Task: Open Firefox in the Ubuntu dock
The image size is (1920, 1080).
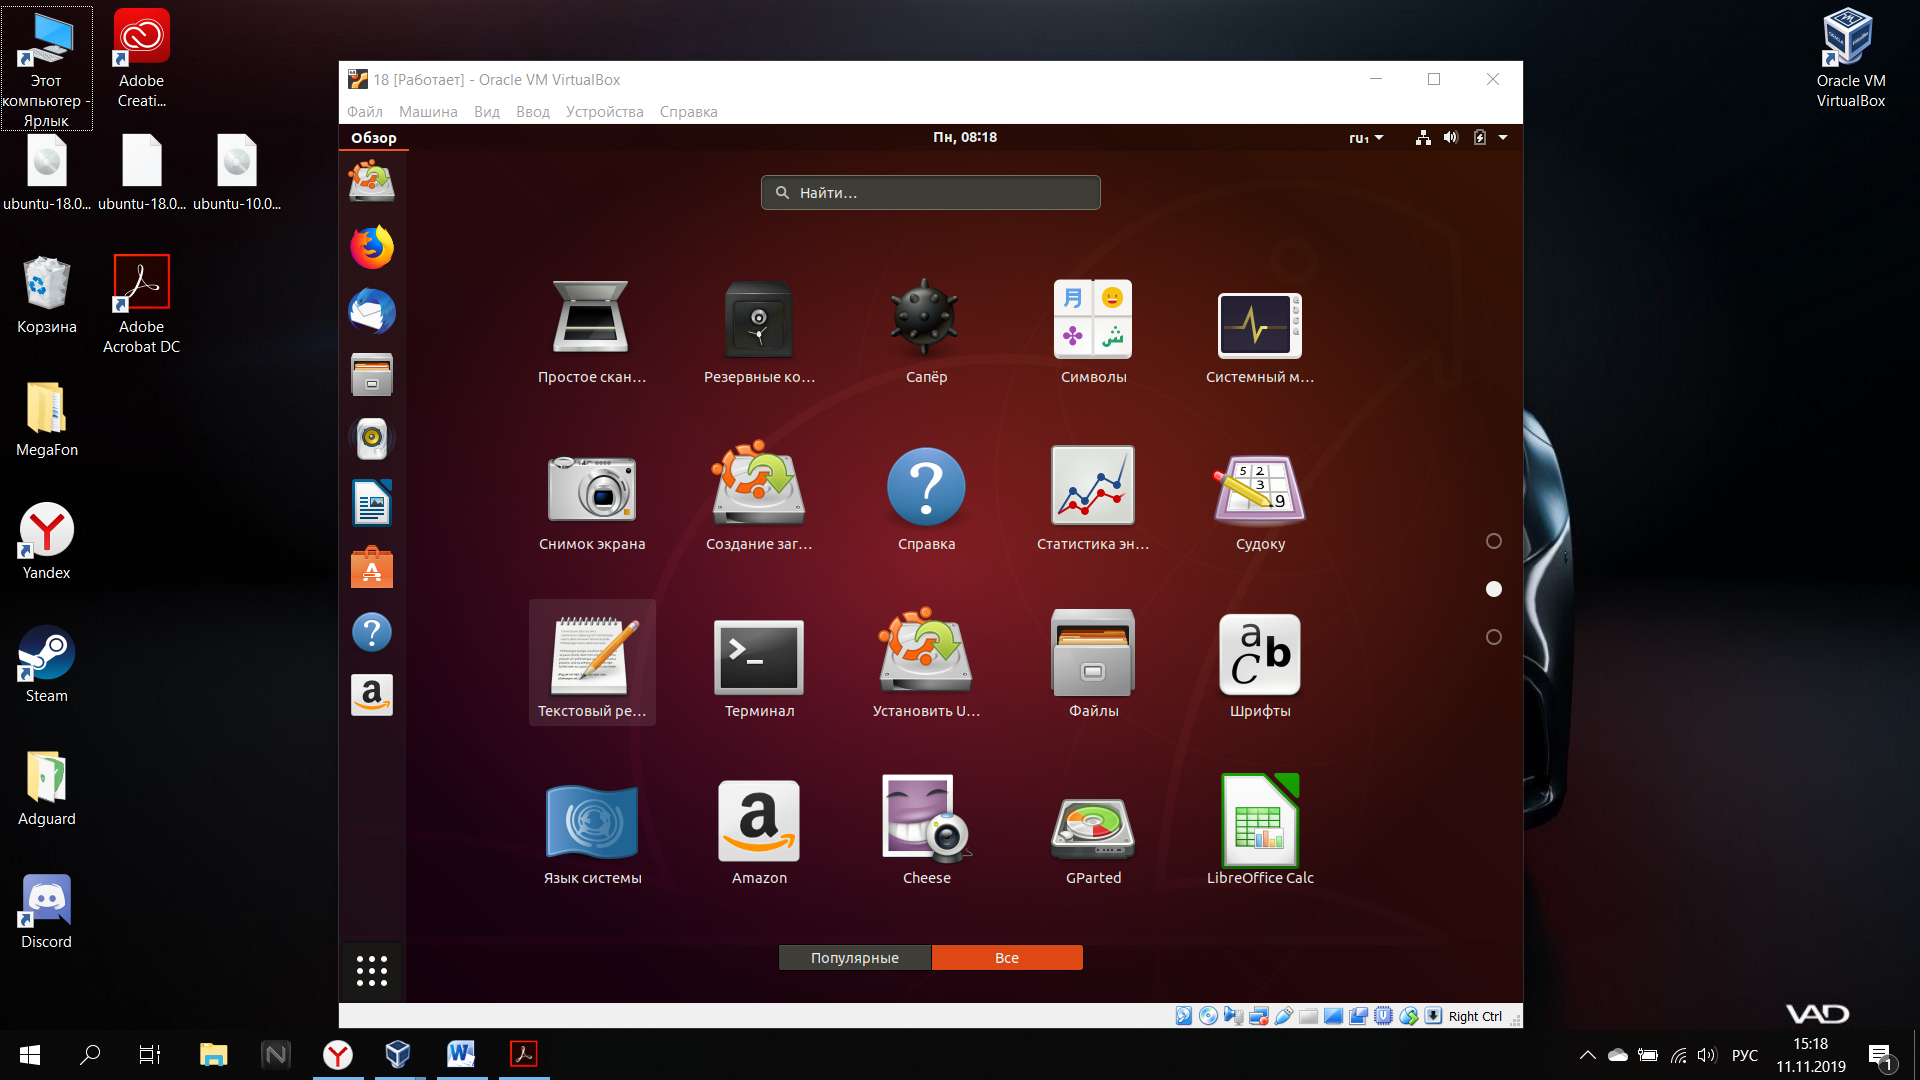Action: tap(372, 247)
